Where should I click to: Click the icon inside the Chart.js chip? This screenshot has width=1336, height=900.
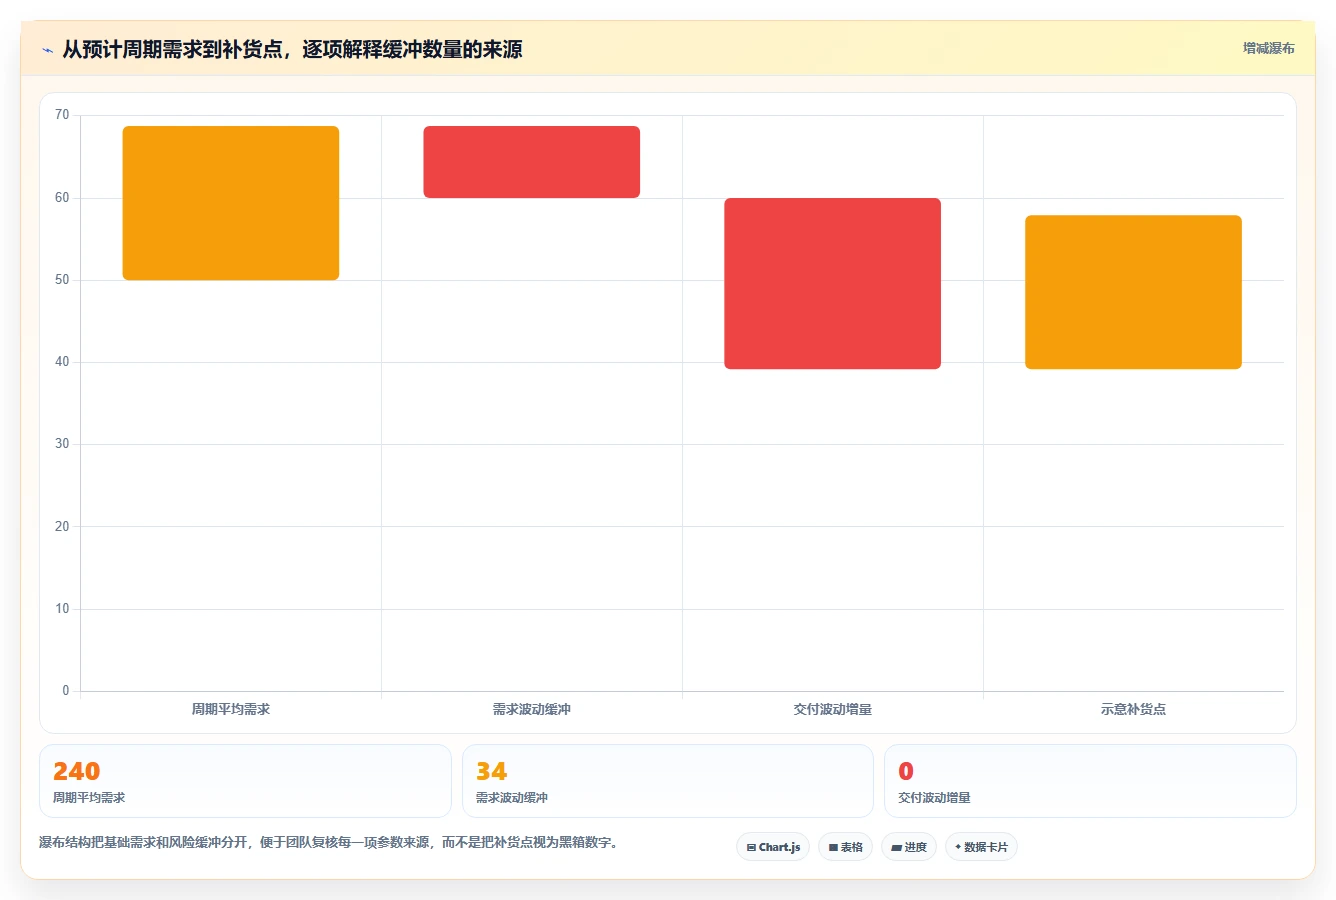751,847
